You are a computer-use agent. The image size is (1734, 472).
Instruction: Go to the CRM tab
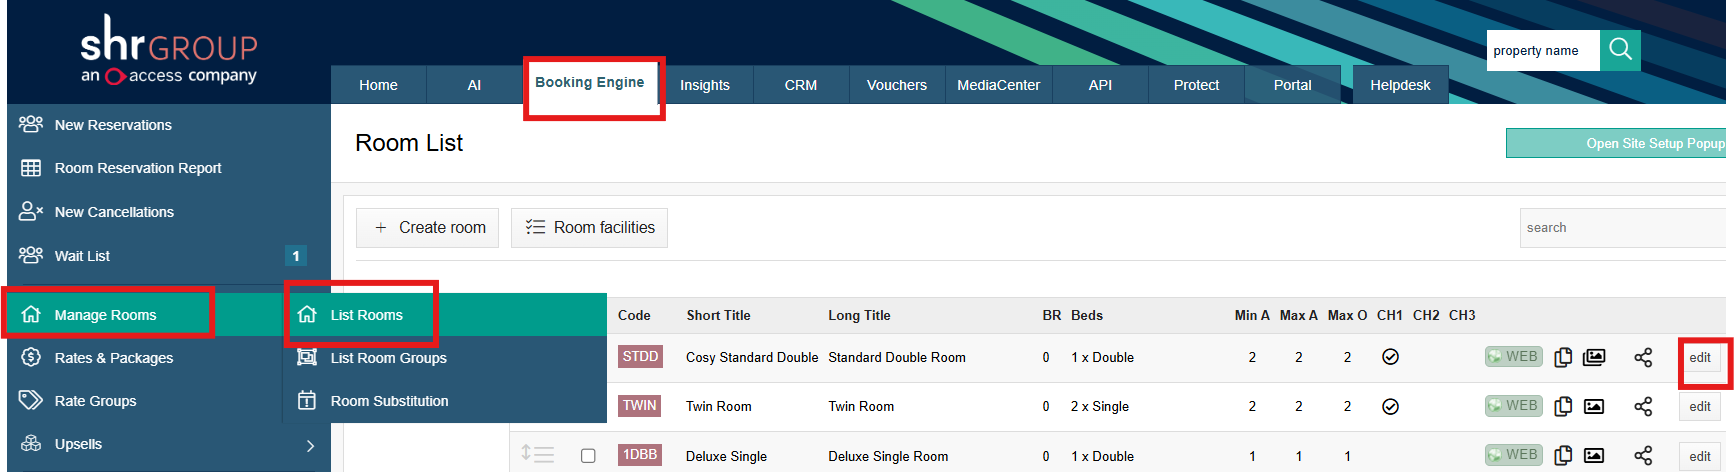801,85
